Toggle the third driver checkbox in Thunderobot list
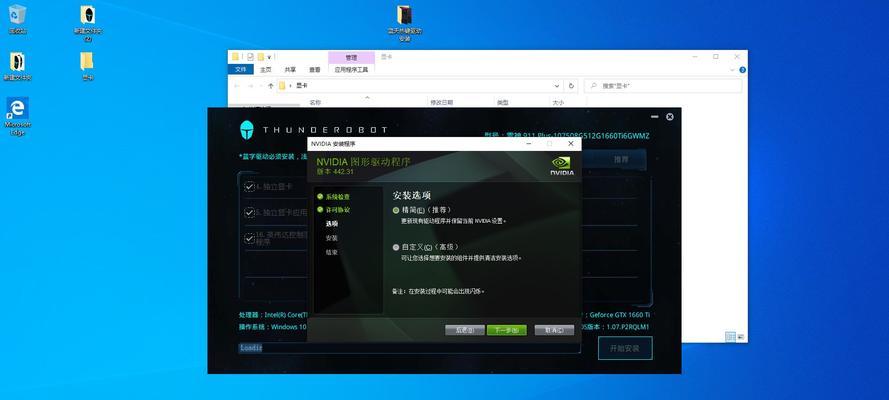The width and height of the screenshot is (889, 400). pyautogui.click(x=249, y=238)
